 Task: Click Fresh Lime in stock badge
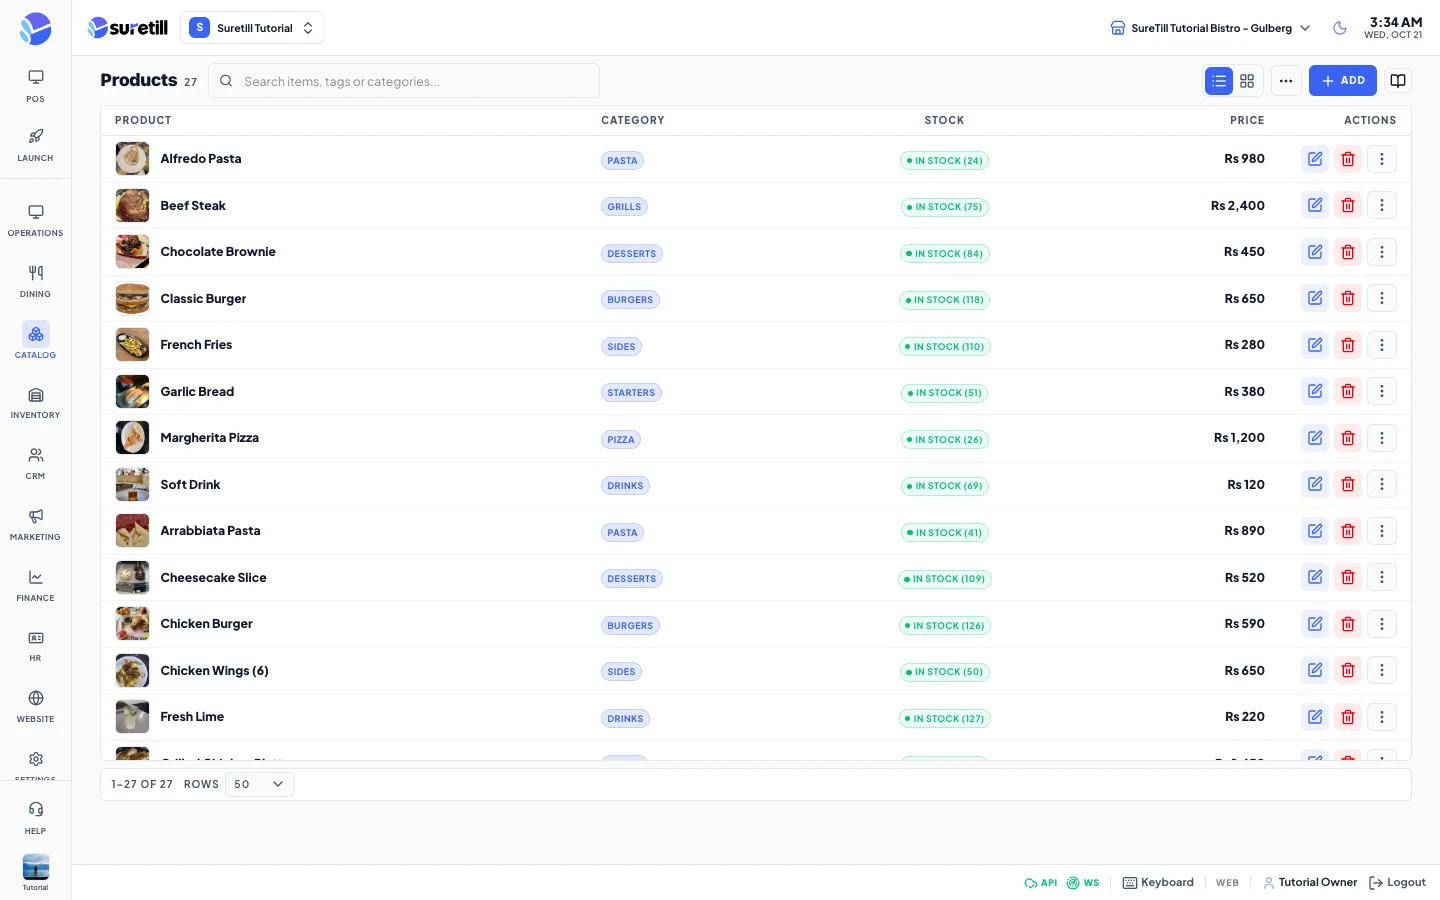coord(945,719)
